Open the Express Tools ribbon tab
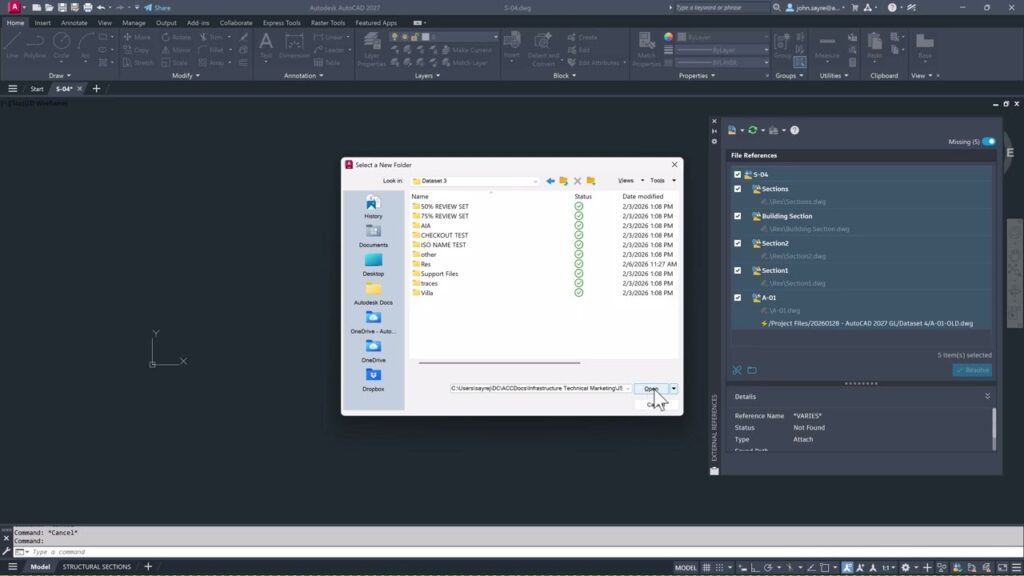This screenshot has height=576, width=1024. point(281,23)
